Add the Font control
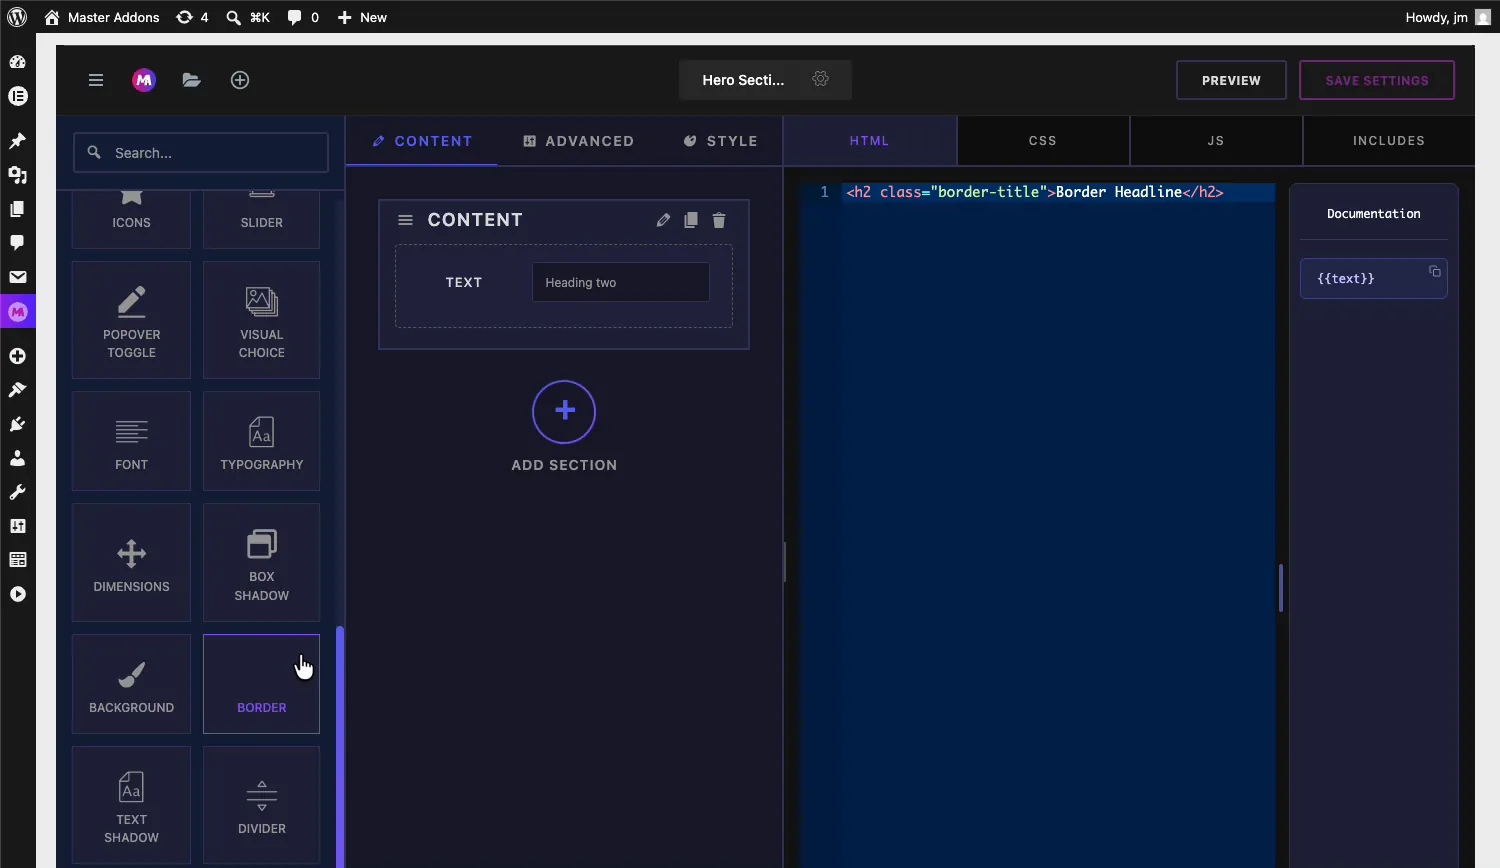The height and width of the screenshot is (868, 1500). click(x=131, y=441)
